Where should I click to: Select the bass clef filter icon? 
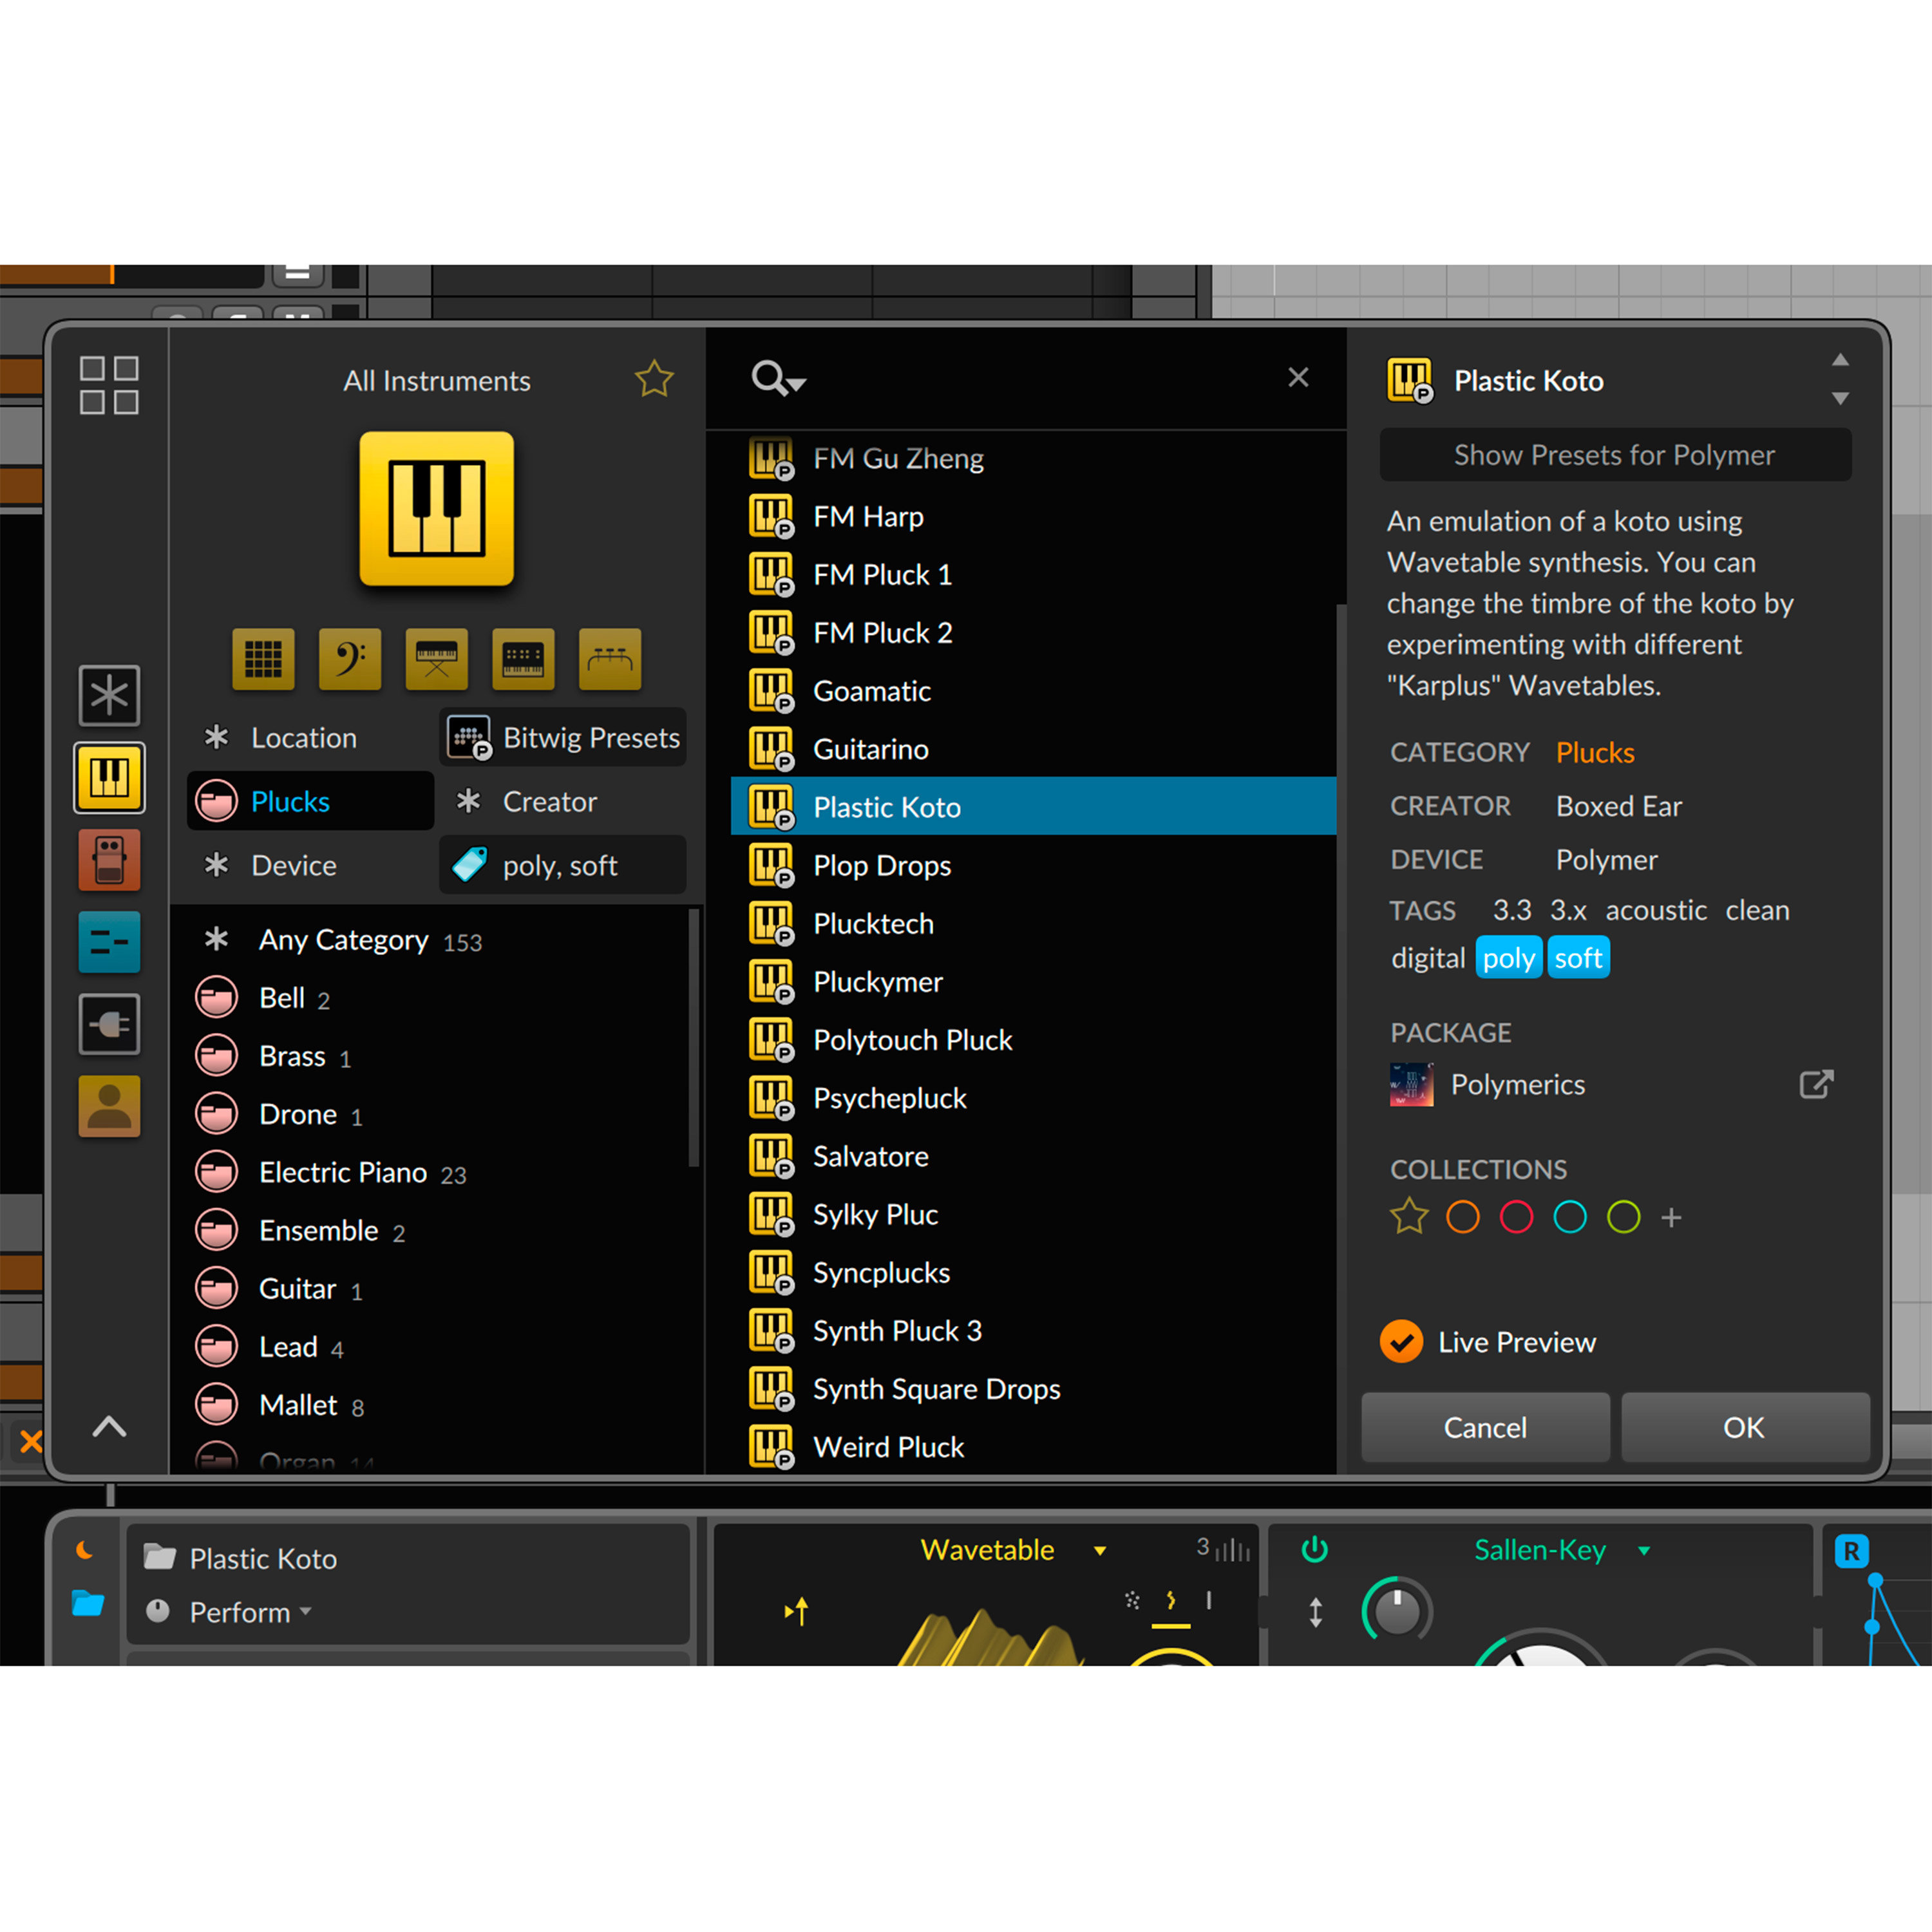coord(350,659)
